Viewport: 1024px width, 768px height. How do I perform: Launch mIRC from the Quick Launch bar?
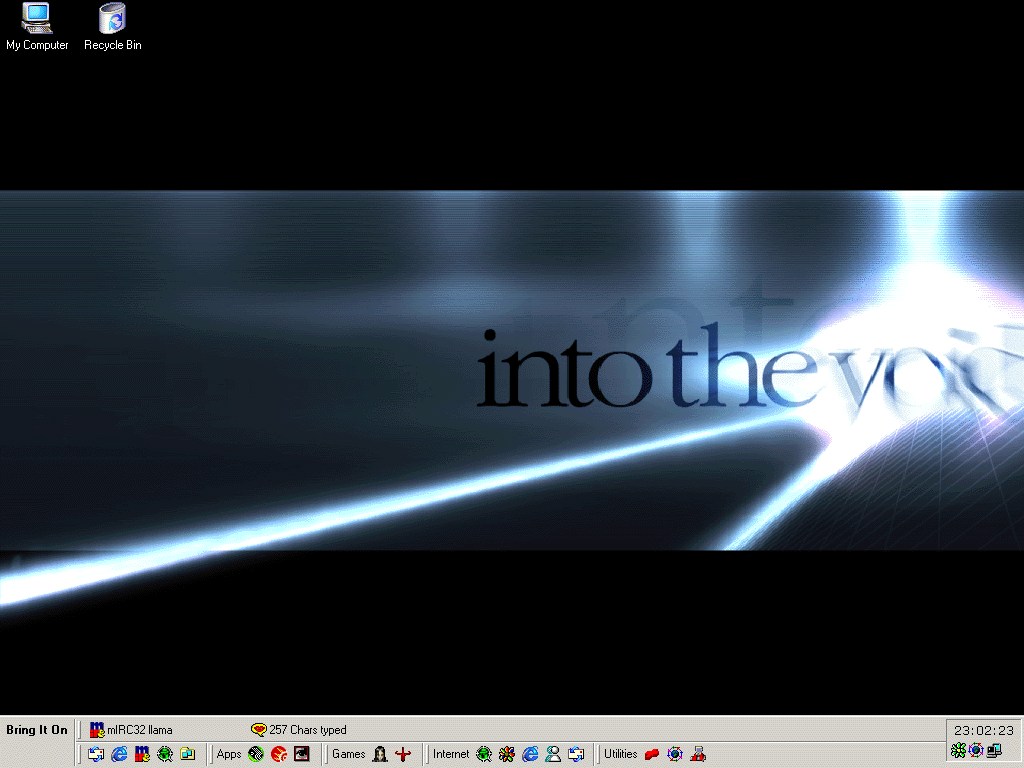(x=142, y=754)
